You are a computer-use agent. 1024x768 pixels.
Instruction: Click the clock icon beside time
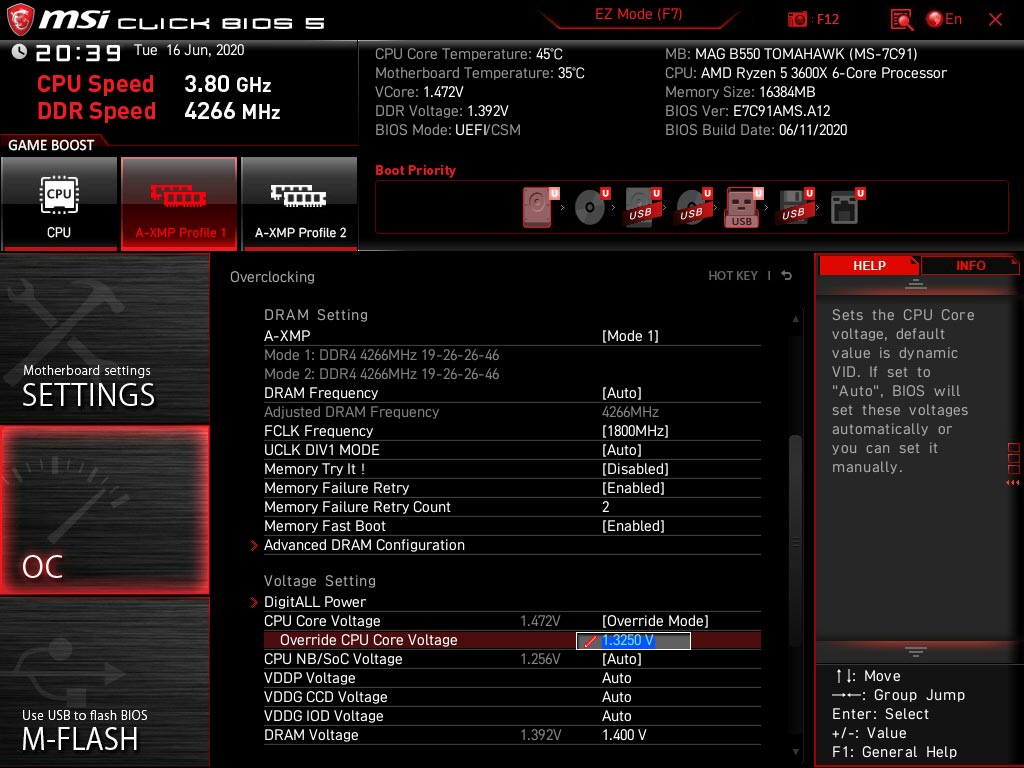19,51
